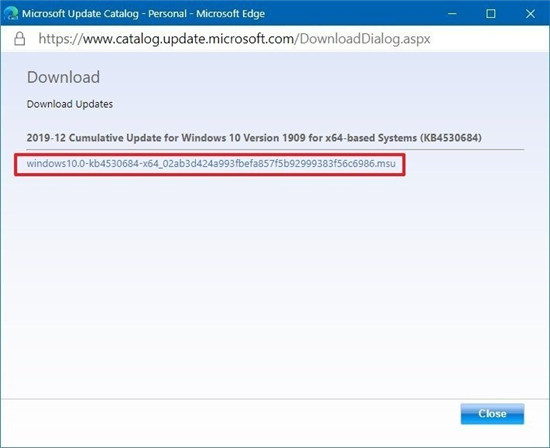Click the large Download heading
Screen dimensions: 550x448
coord(63,77)
